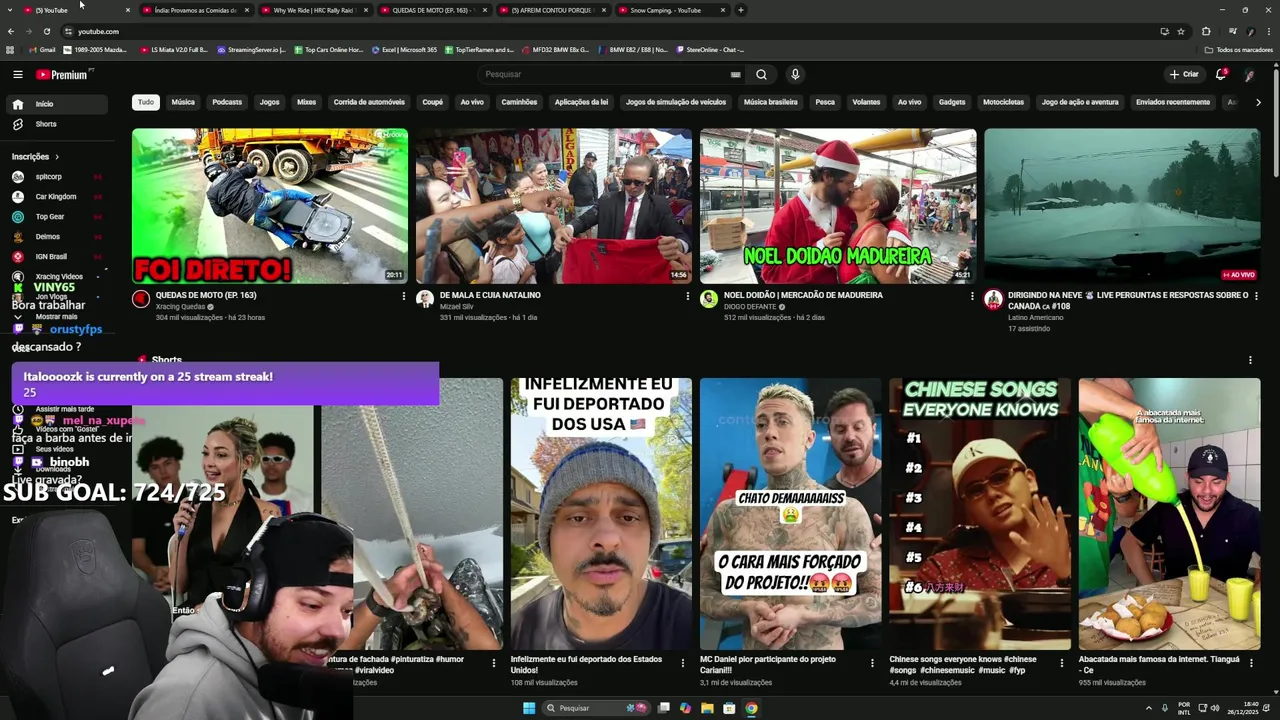Open the Mizael Silv channel avatar

(425, 299)
